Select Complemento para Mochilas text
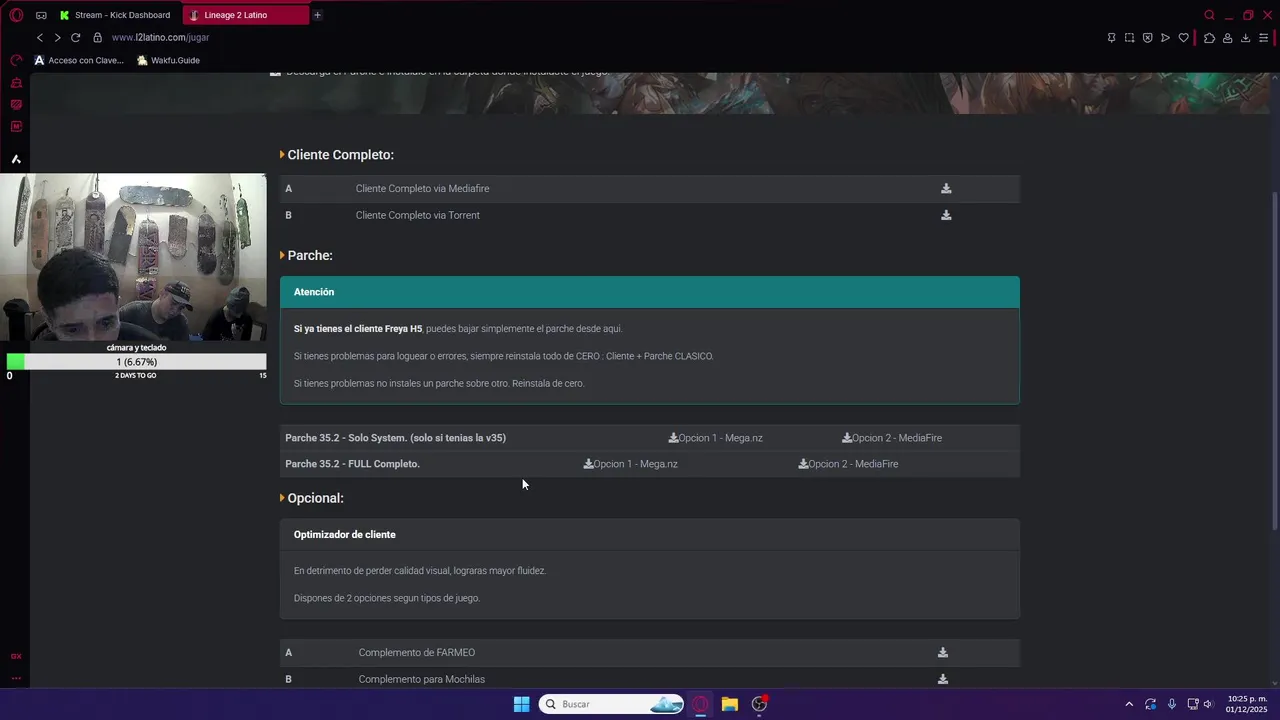The height and width of the screenshot is (720, 1280). (x=422, y=679)
